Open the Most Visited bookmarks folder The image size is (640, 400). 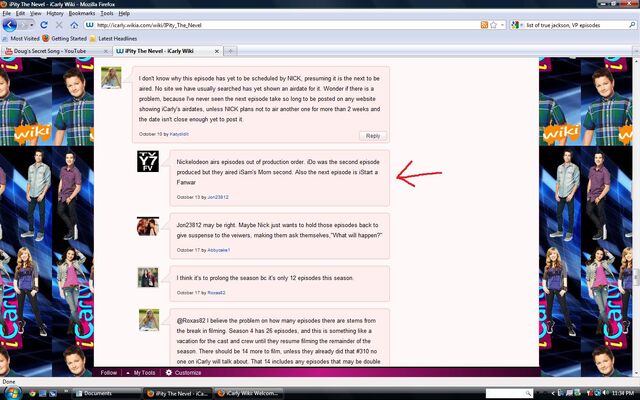tap(21, 38)
